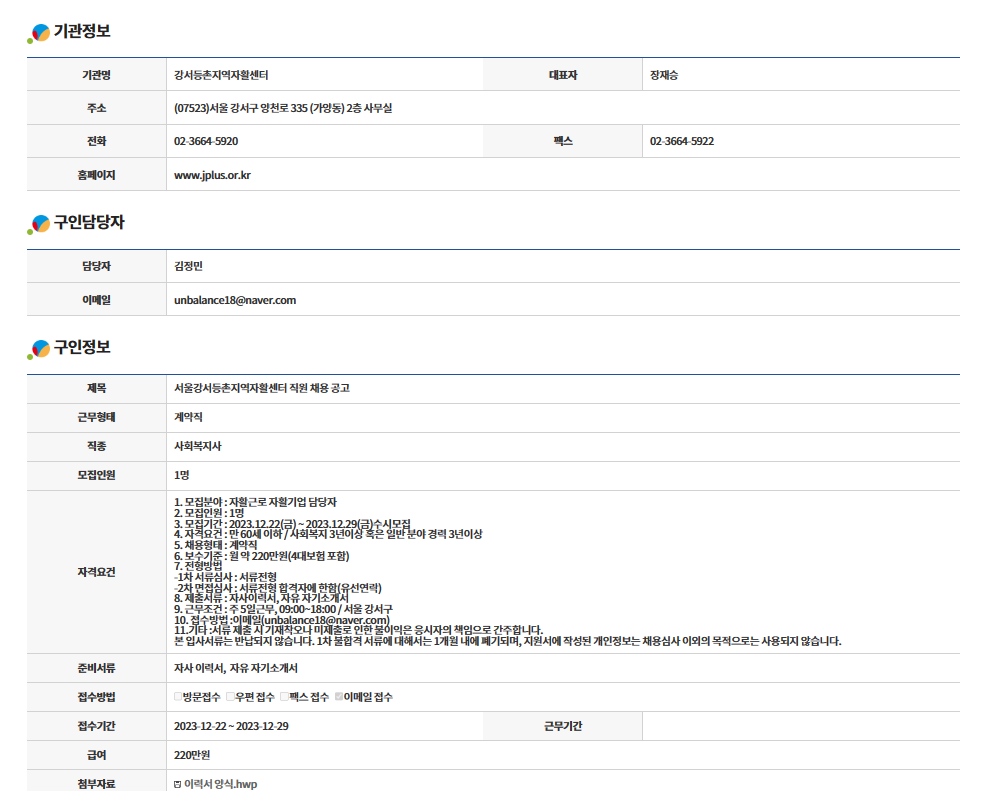
Task: Click the application period 2023-12-22 ~ 2023-12-29
Action: click(x=231, y=726)
